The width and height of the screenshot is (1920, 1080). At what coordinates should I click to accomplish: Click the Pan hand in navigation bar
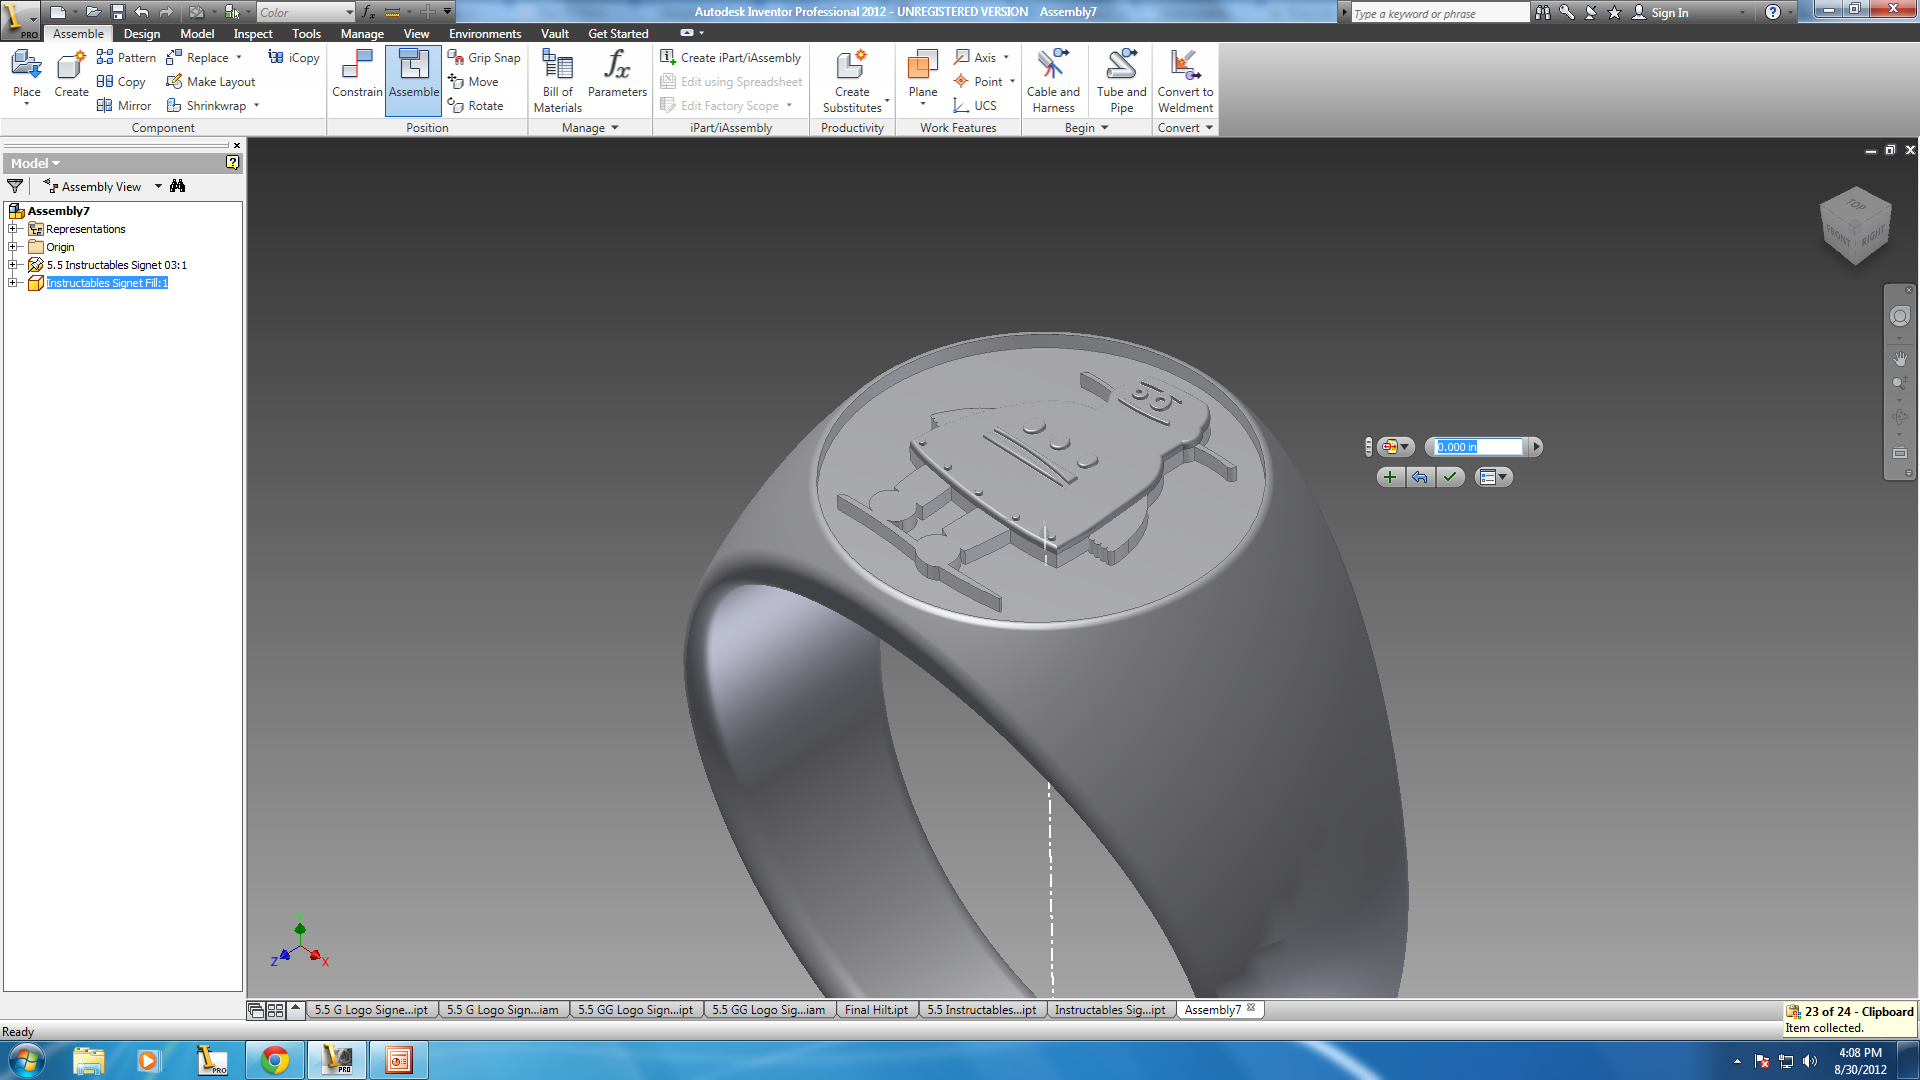click(1900, 358)
